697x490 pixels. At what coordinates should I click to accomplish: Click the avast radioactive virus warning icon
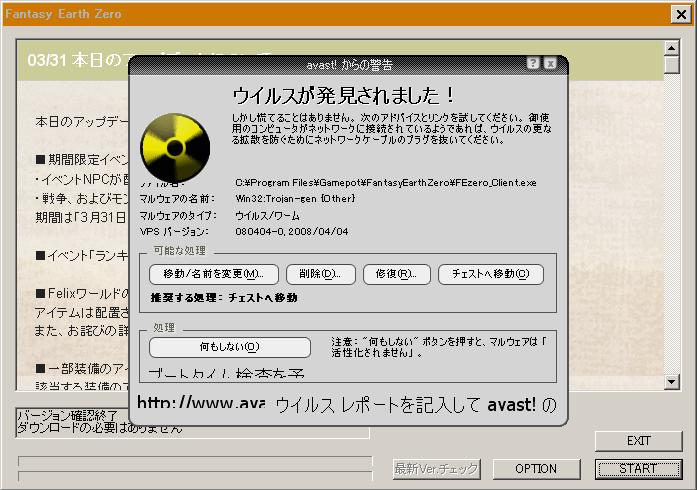(175, 148)
